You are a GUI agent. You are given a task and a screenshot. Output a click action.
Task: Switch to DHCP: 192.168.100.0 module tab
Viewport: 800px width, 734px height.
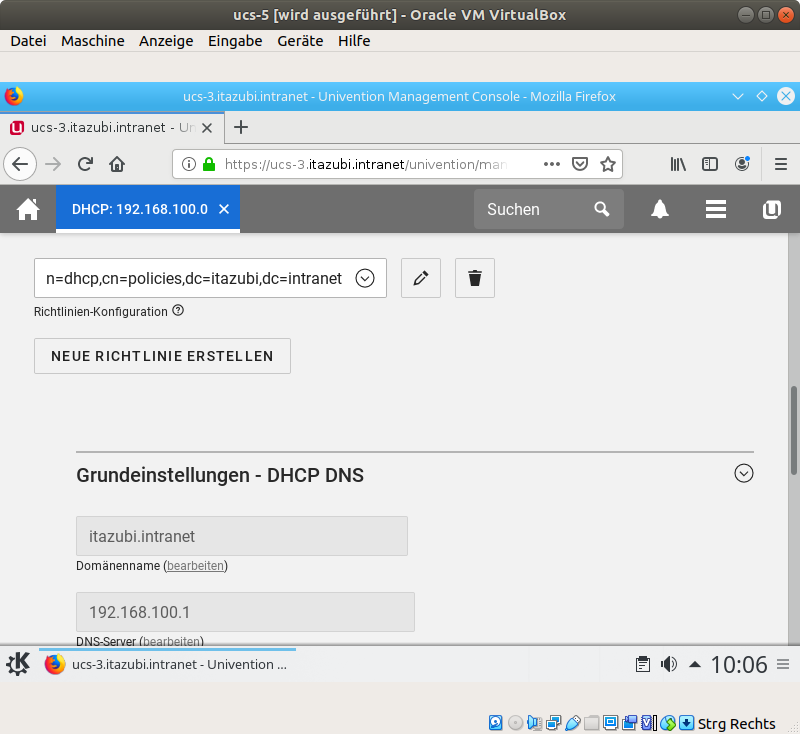(147, 209)
